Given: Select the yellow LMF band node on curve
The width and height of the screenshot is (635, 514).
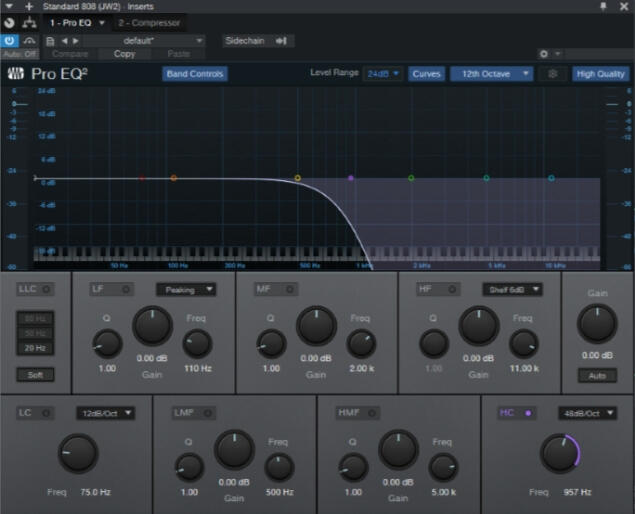Looking at the screenshot, I should click(297, 178).
